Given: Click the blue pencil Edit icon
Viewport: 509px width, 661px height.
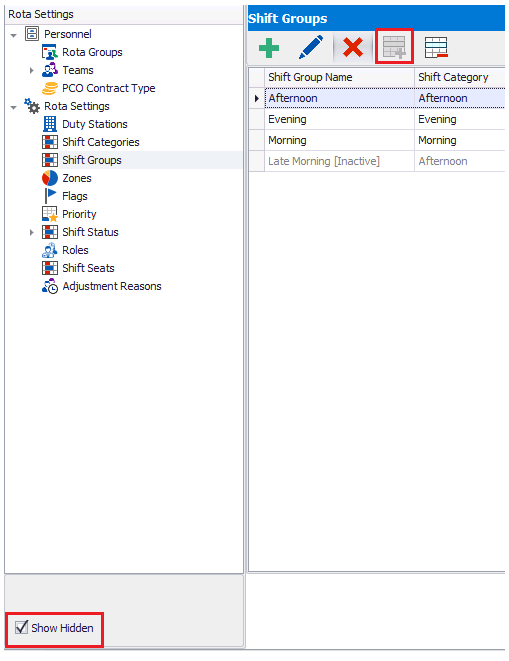Looking at the screenshot, I should point(311,47).
